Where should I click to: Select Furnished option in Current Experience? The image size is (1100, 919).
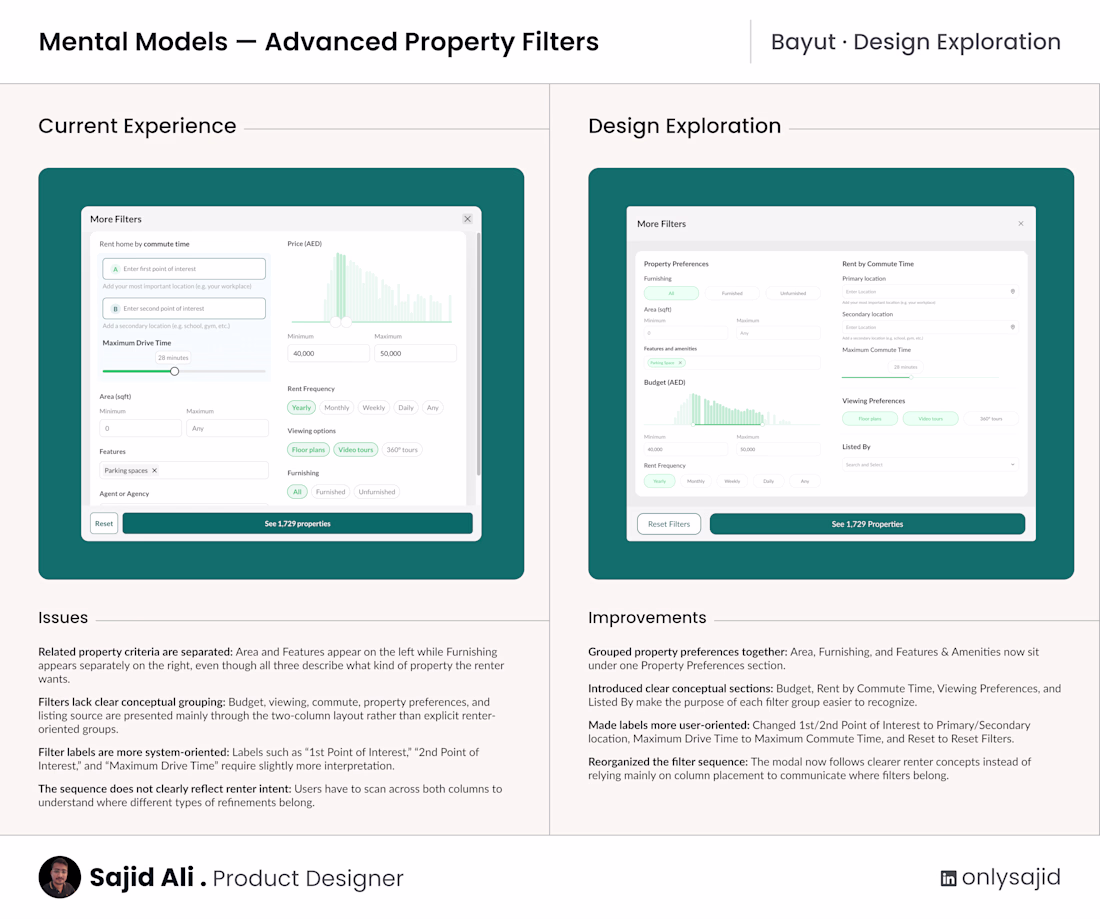330,492
